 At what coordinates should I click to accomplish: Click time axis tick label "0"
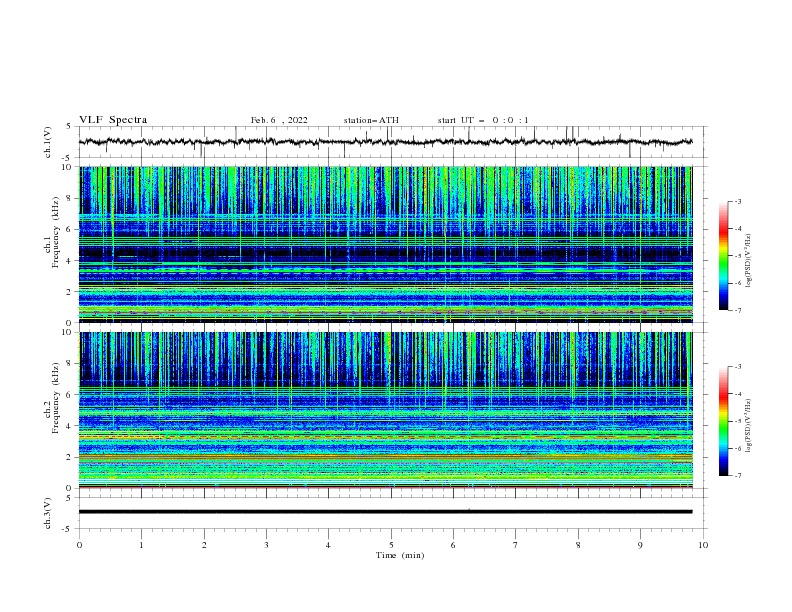[x=79, y=545]
